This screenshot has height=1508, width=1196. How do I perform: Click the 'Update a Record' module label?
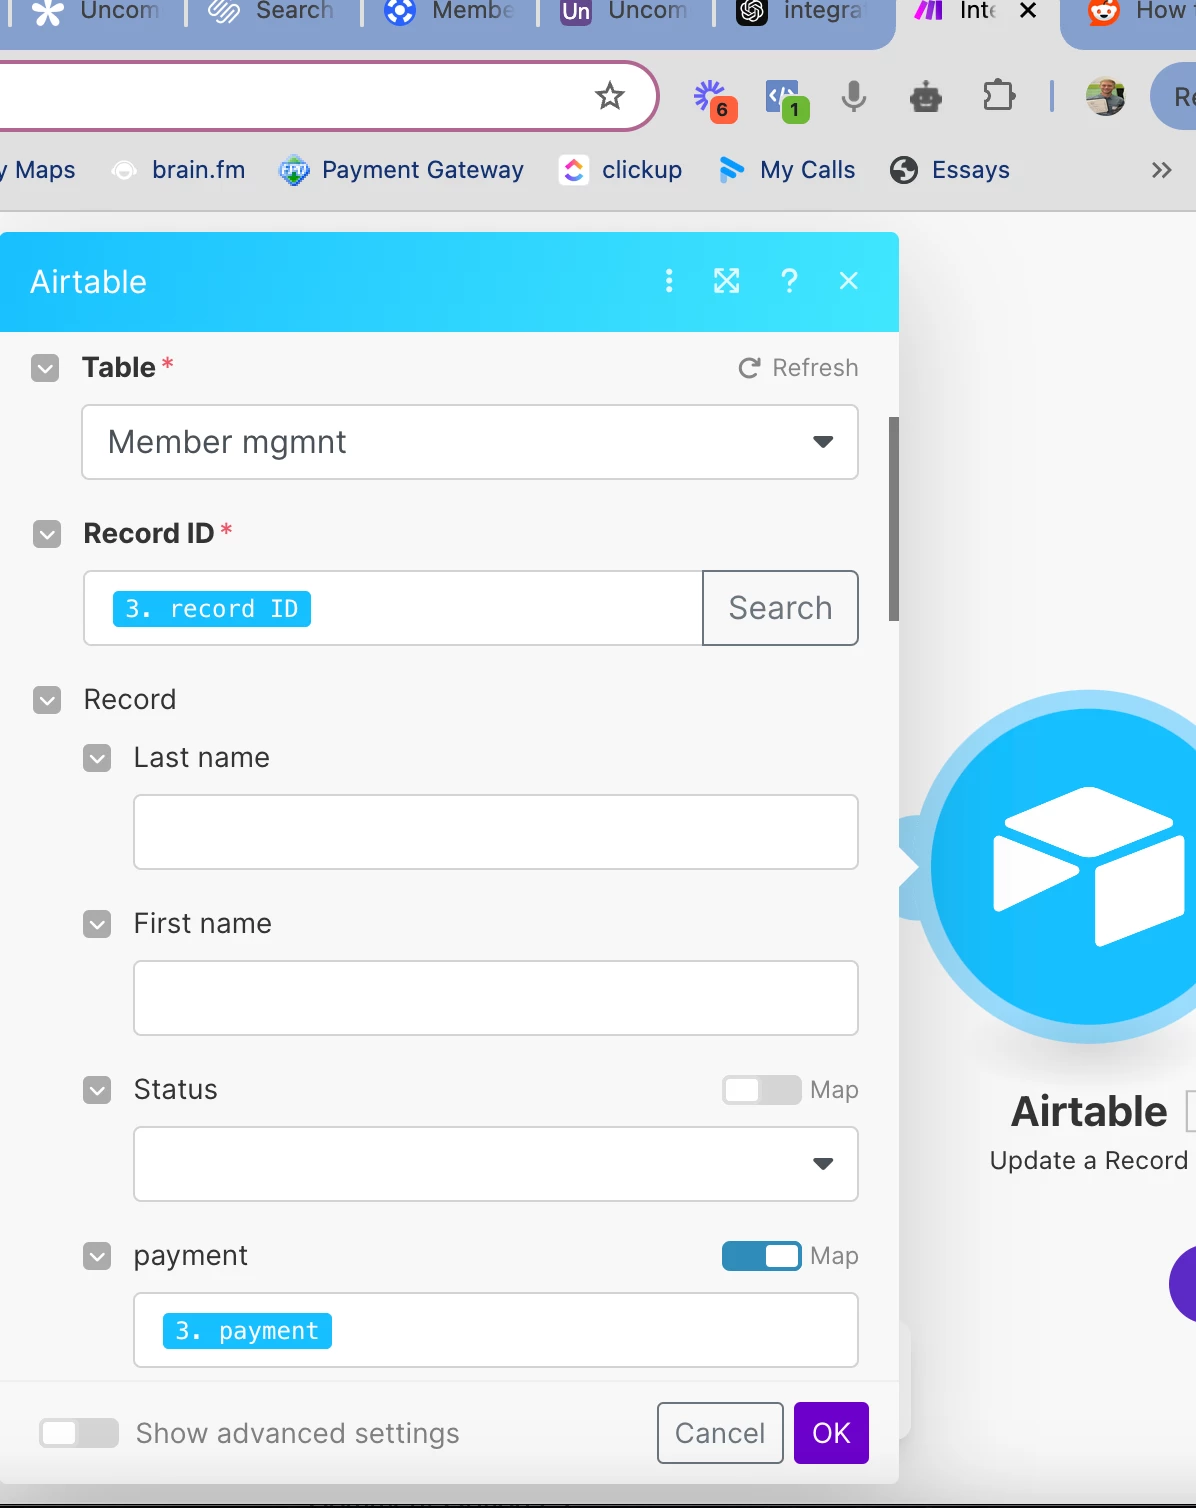tap(1088, 1161)
